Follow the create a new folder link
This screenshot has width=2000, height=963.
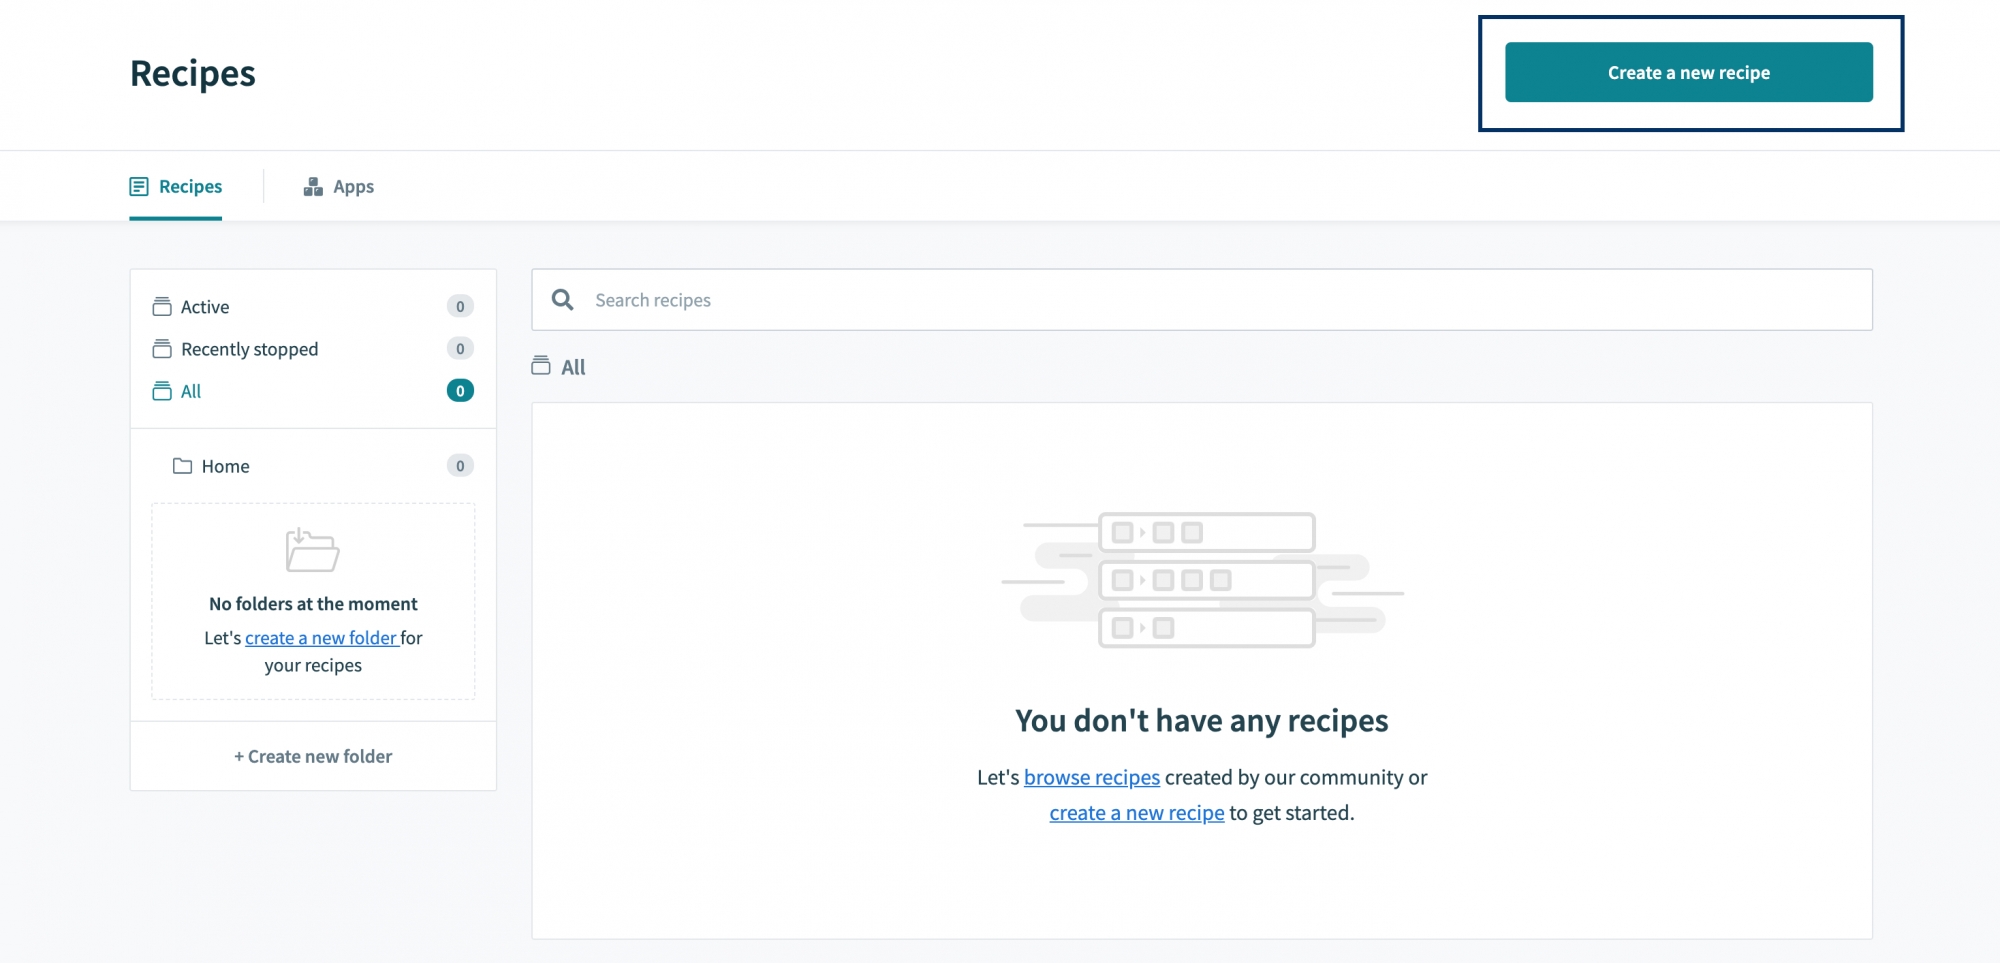coord(321,638)
